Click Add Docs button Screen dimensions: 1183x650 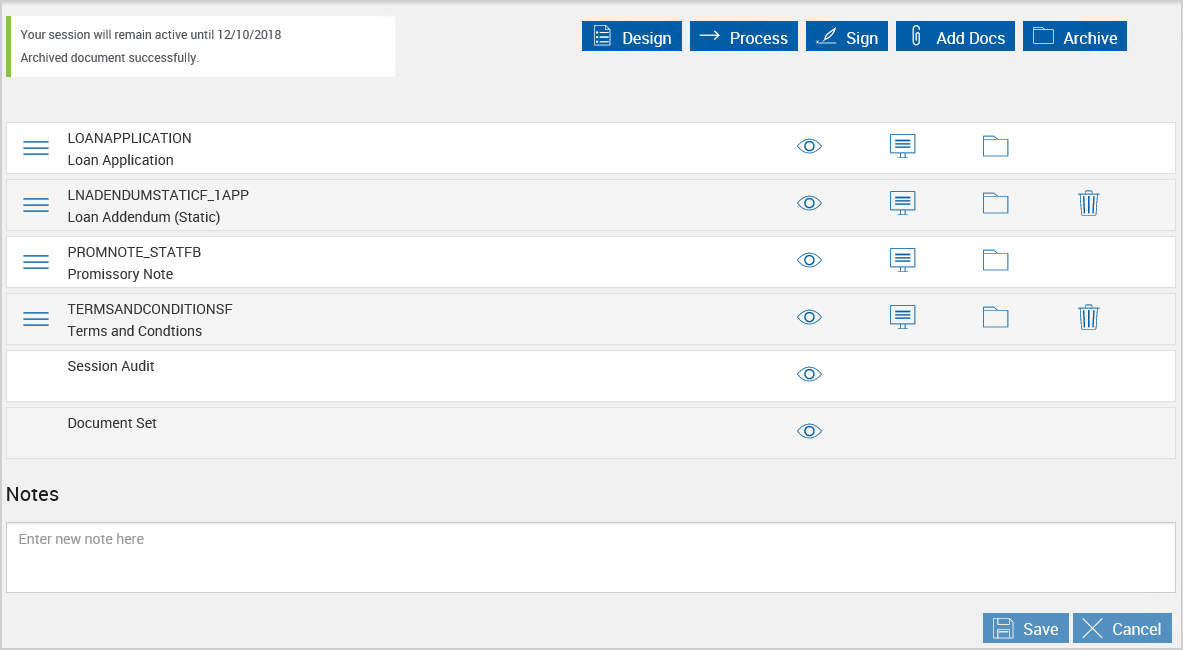coord(955,37)
